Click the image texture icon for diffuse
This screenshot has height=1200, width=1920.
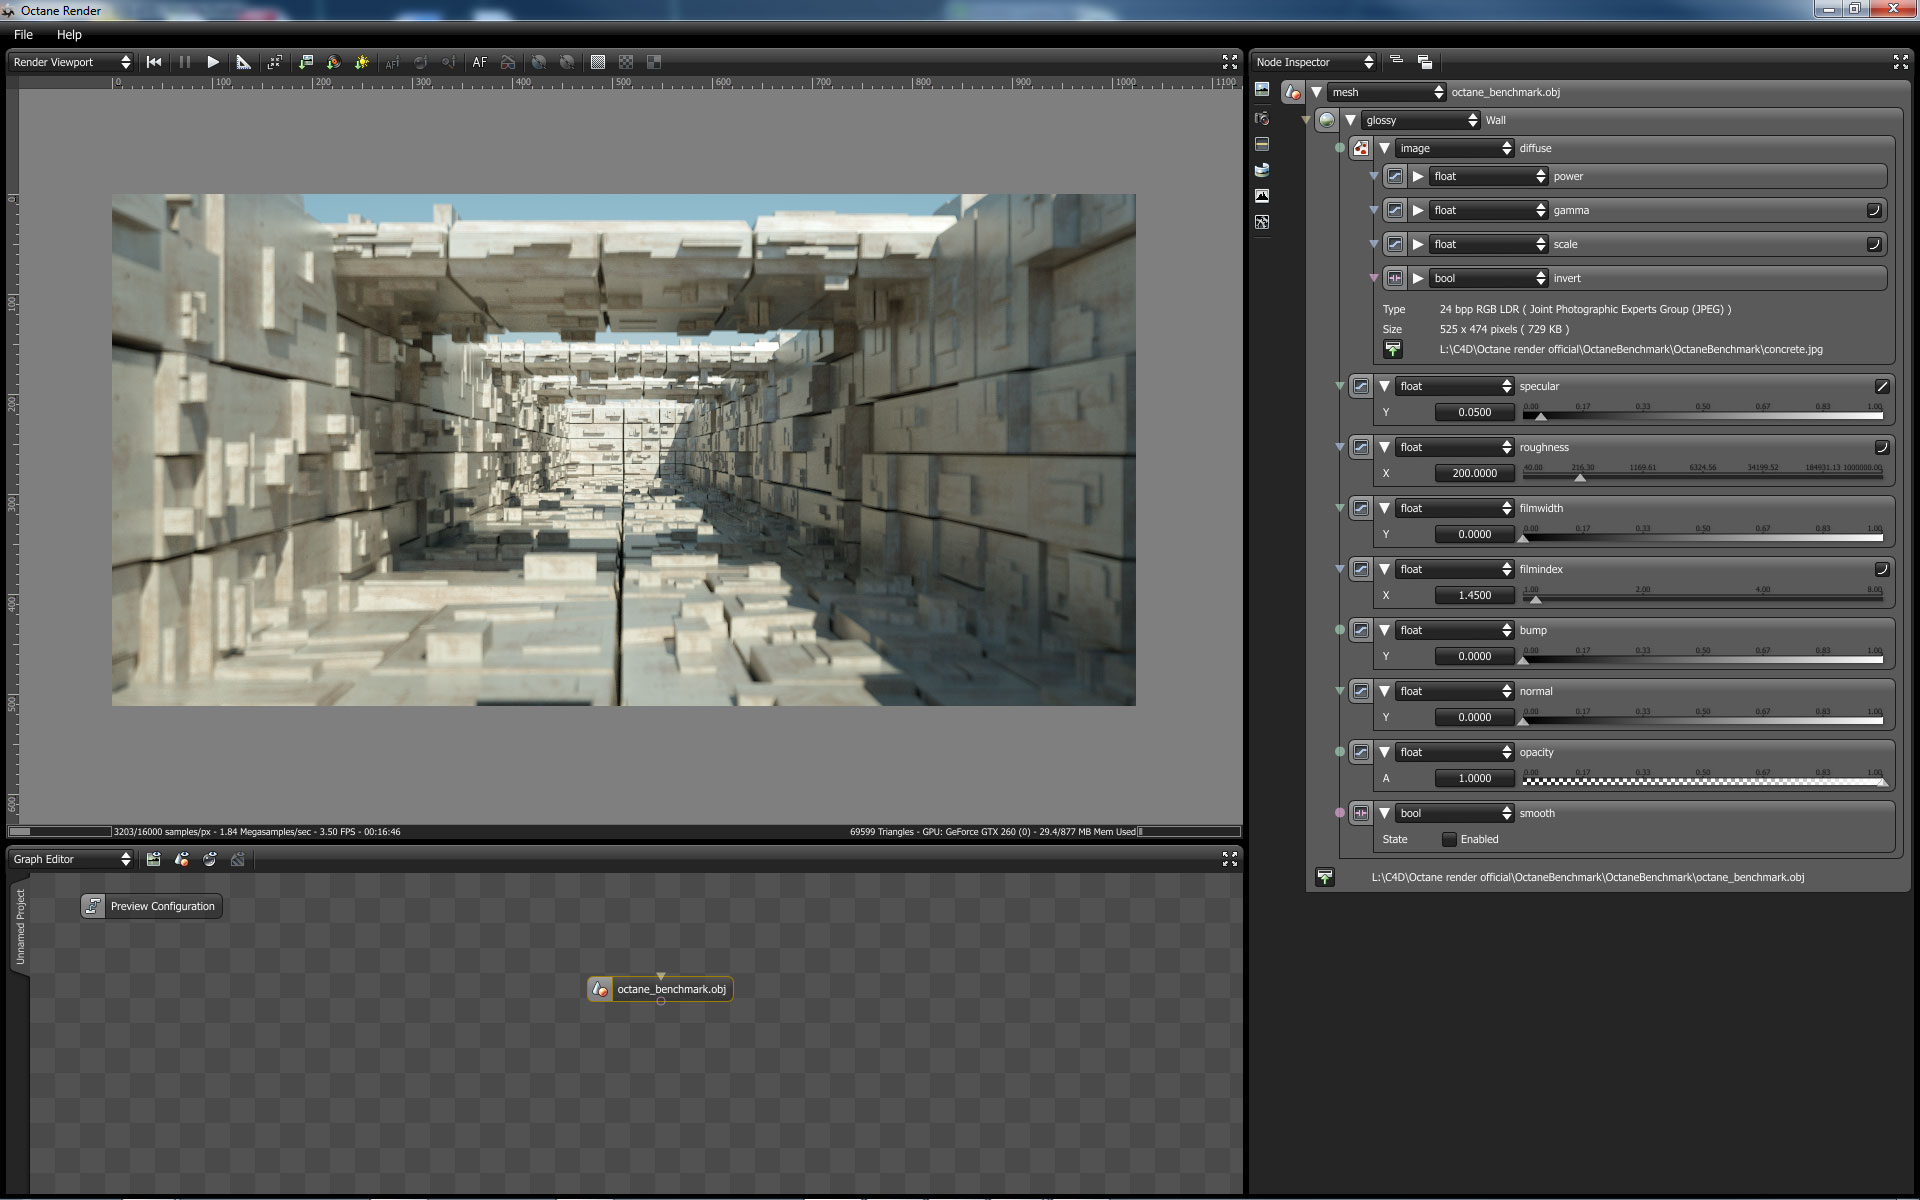point(1361,148)
